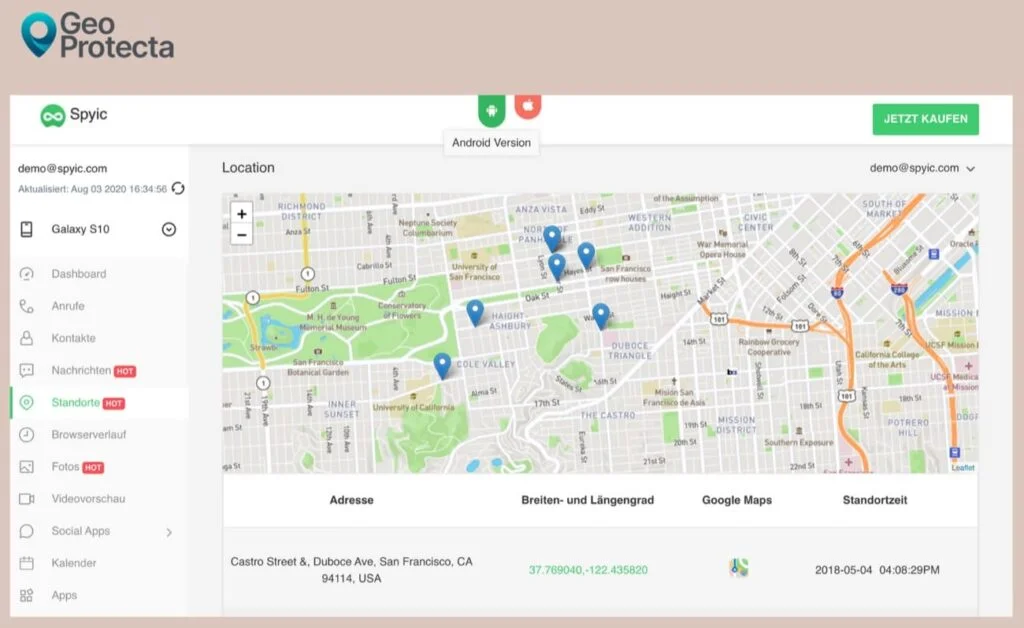Click the HOT badge next to Fotos
This screenshot has width=1024, height=628.
tap(93, 467)
